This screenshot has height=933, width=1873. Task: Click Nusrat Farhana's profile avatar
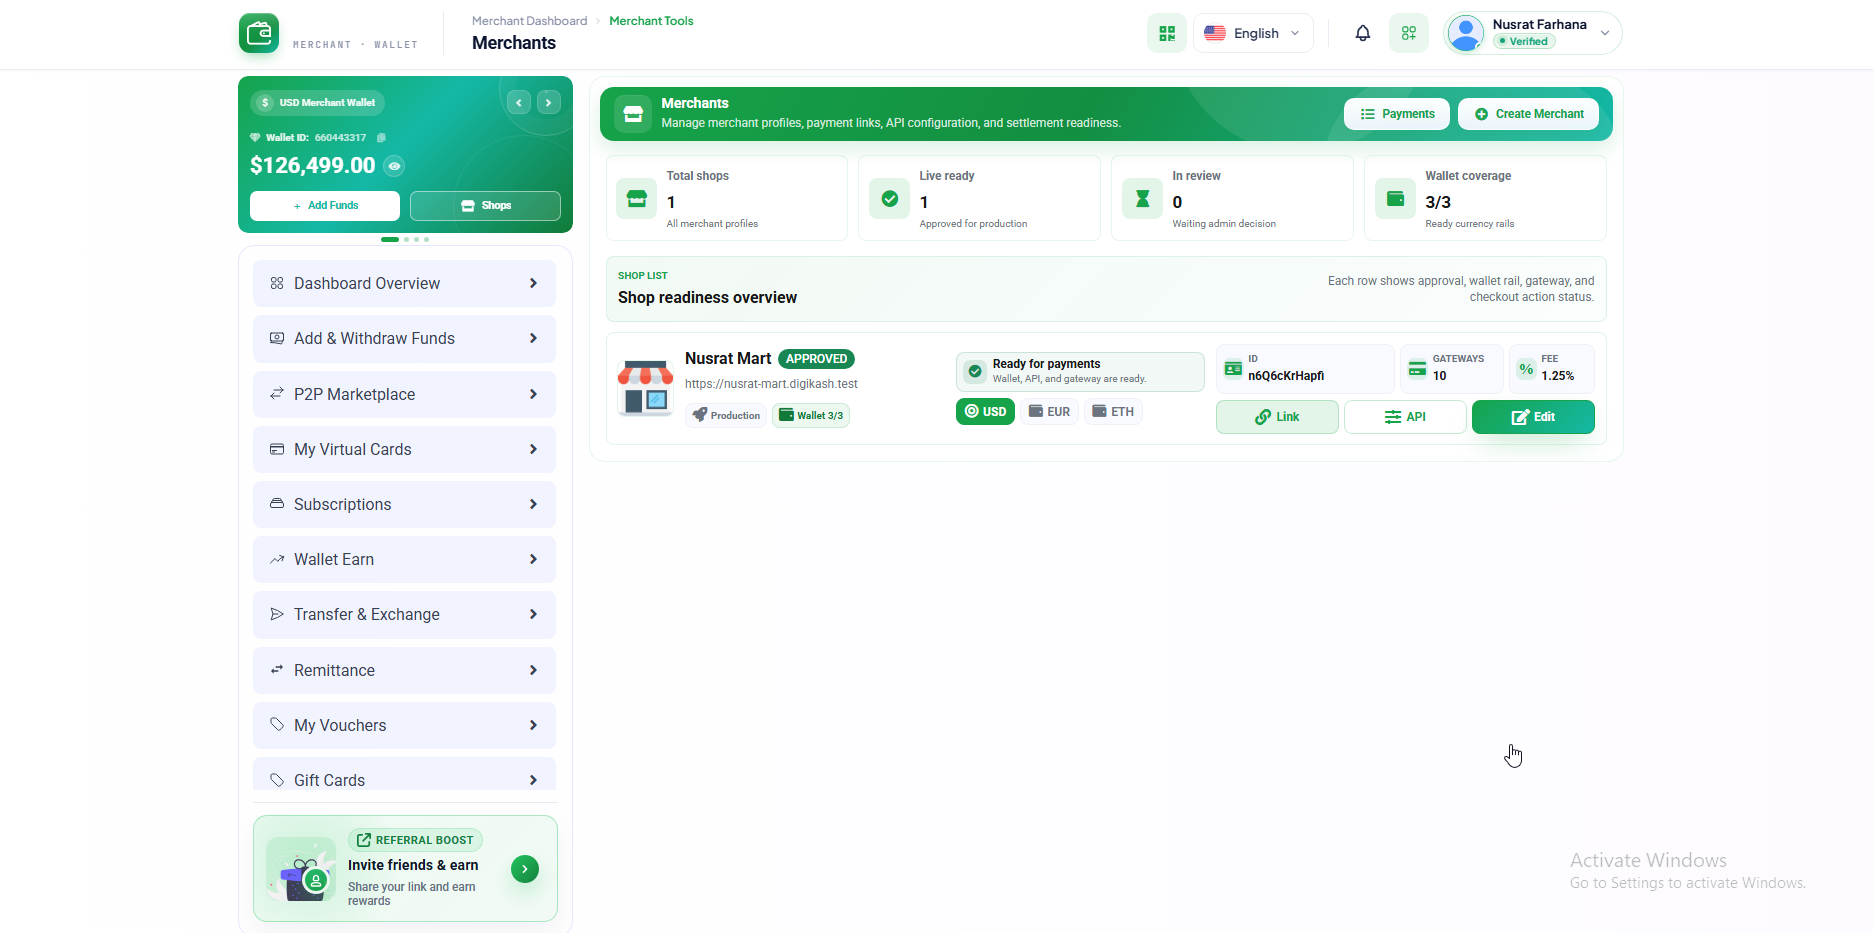[x=1466, y=33]
